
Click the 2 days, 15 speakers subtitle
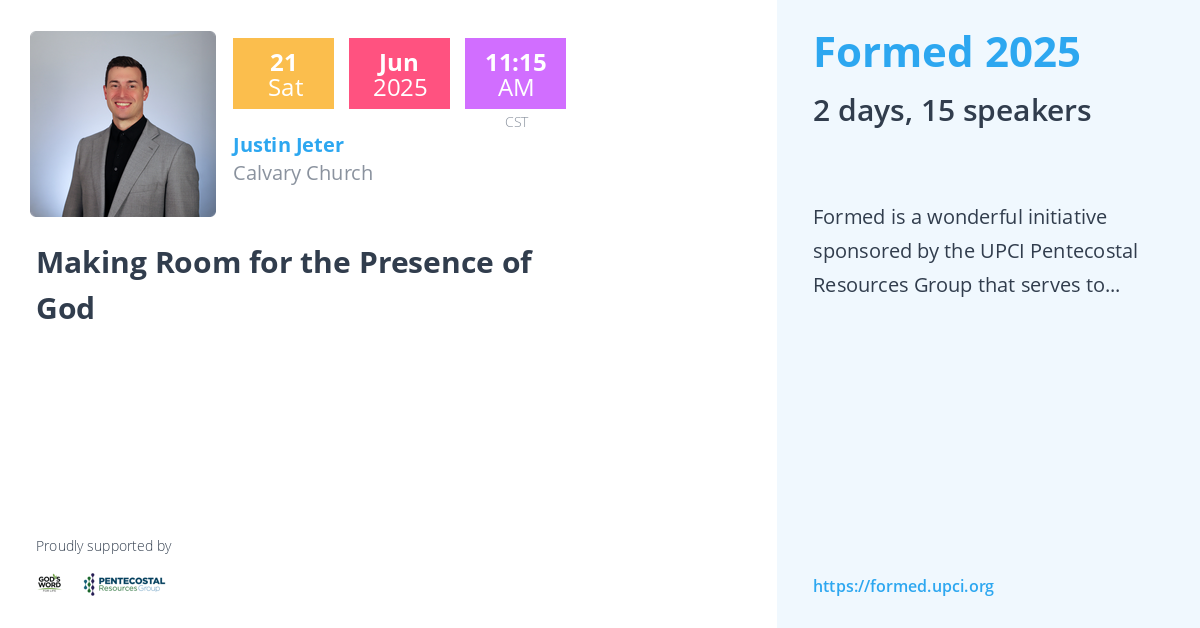click(951, 110)
